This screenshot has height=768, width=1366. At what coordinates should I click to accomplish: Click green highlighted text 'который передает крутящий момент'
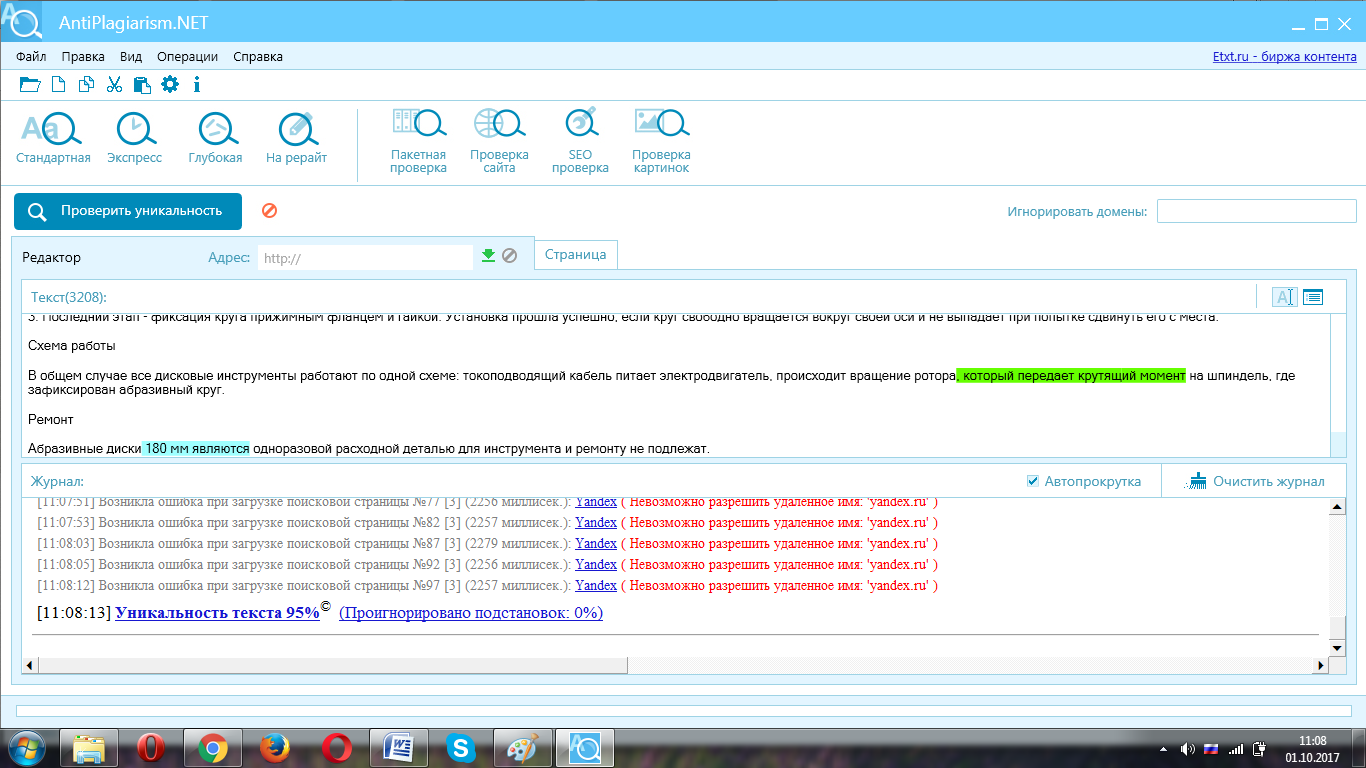(1071, 376)
